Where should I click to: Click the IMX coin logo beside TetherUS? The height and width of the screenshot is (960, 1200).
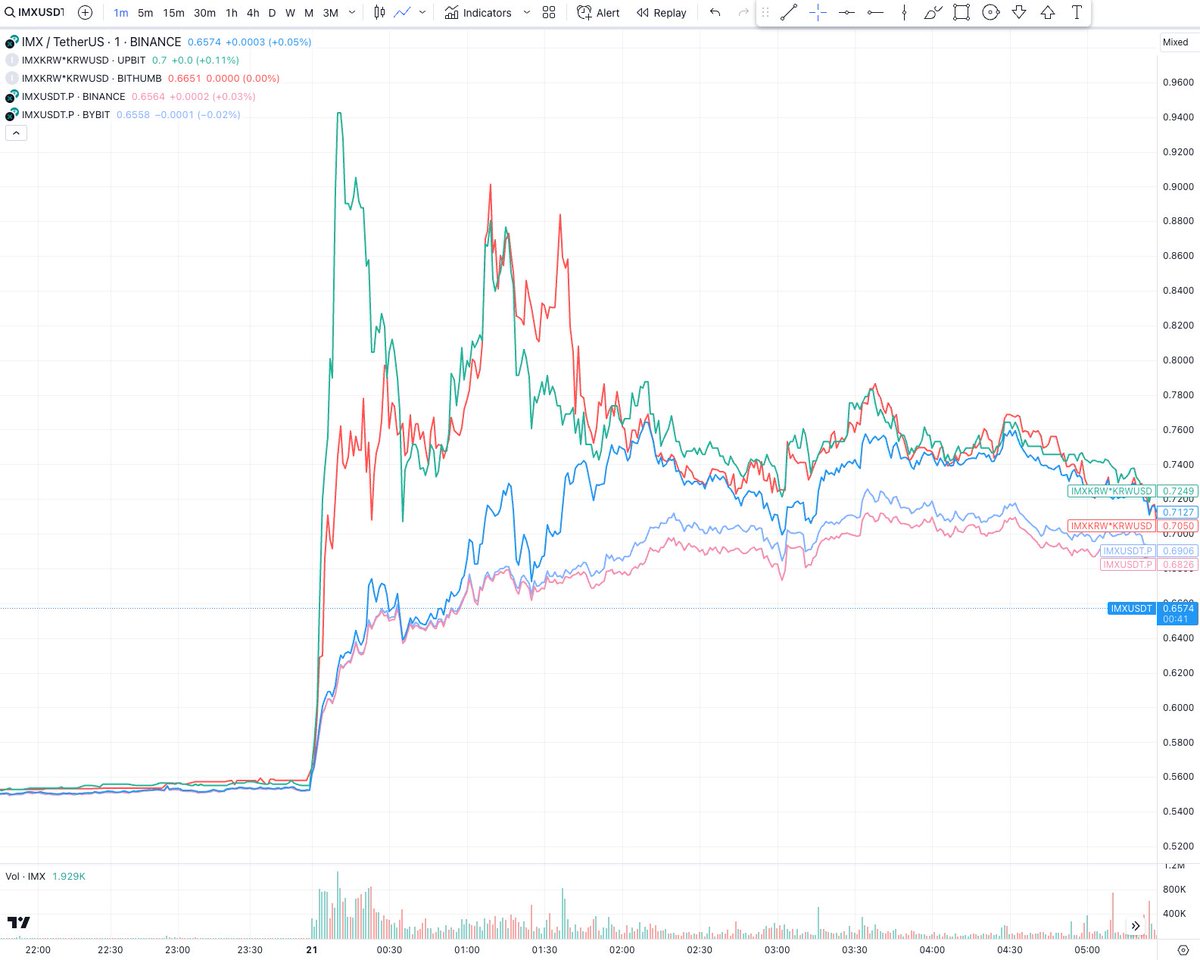click(x=11, y=42)
